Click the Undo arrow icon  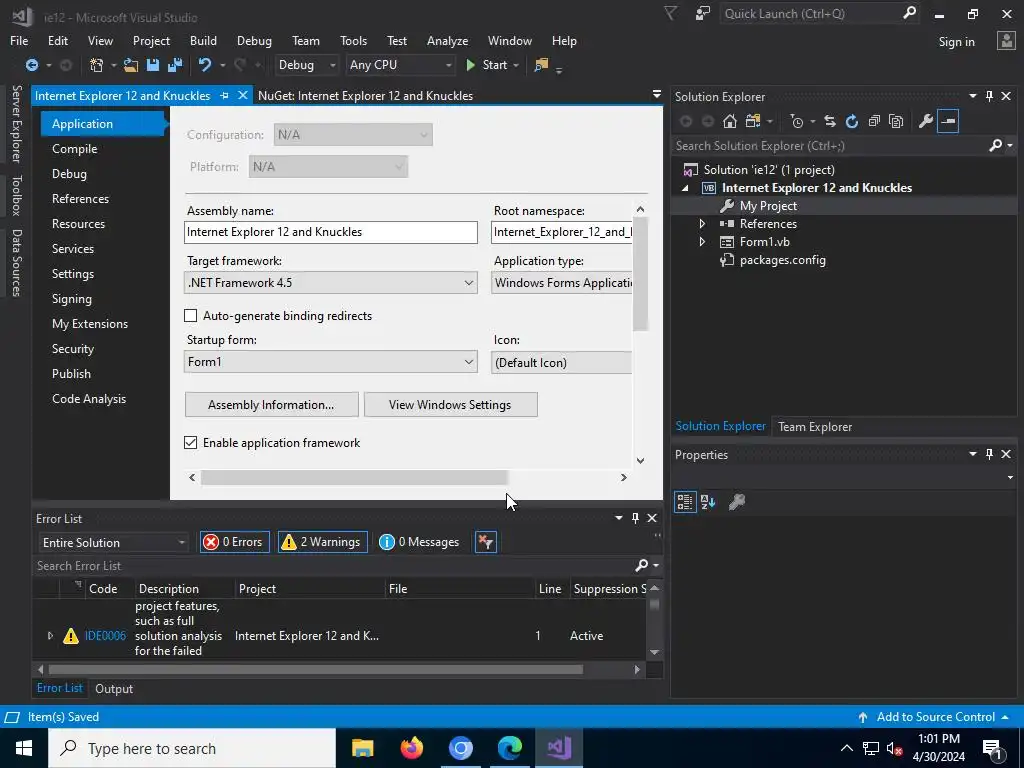click(x=205, y=65)
